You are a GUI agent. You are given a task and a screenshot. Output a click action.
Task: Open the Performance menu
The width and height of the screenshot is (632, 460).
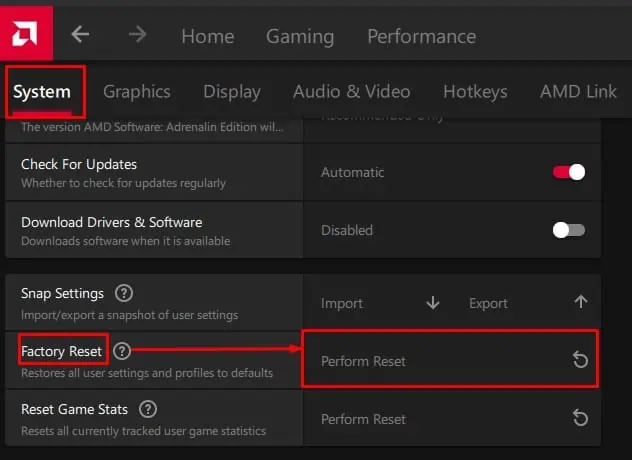point(421,36)
